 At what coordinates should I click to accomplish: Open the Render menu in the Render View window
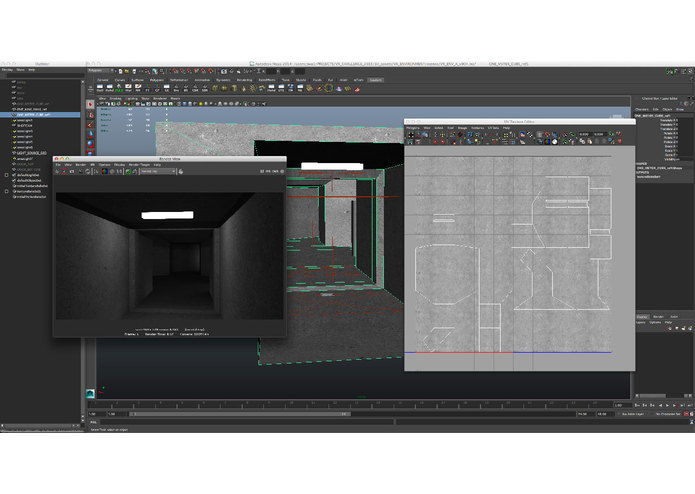pos(81,165)
